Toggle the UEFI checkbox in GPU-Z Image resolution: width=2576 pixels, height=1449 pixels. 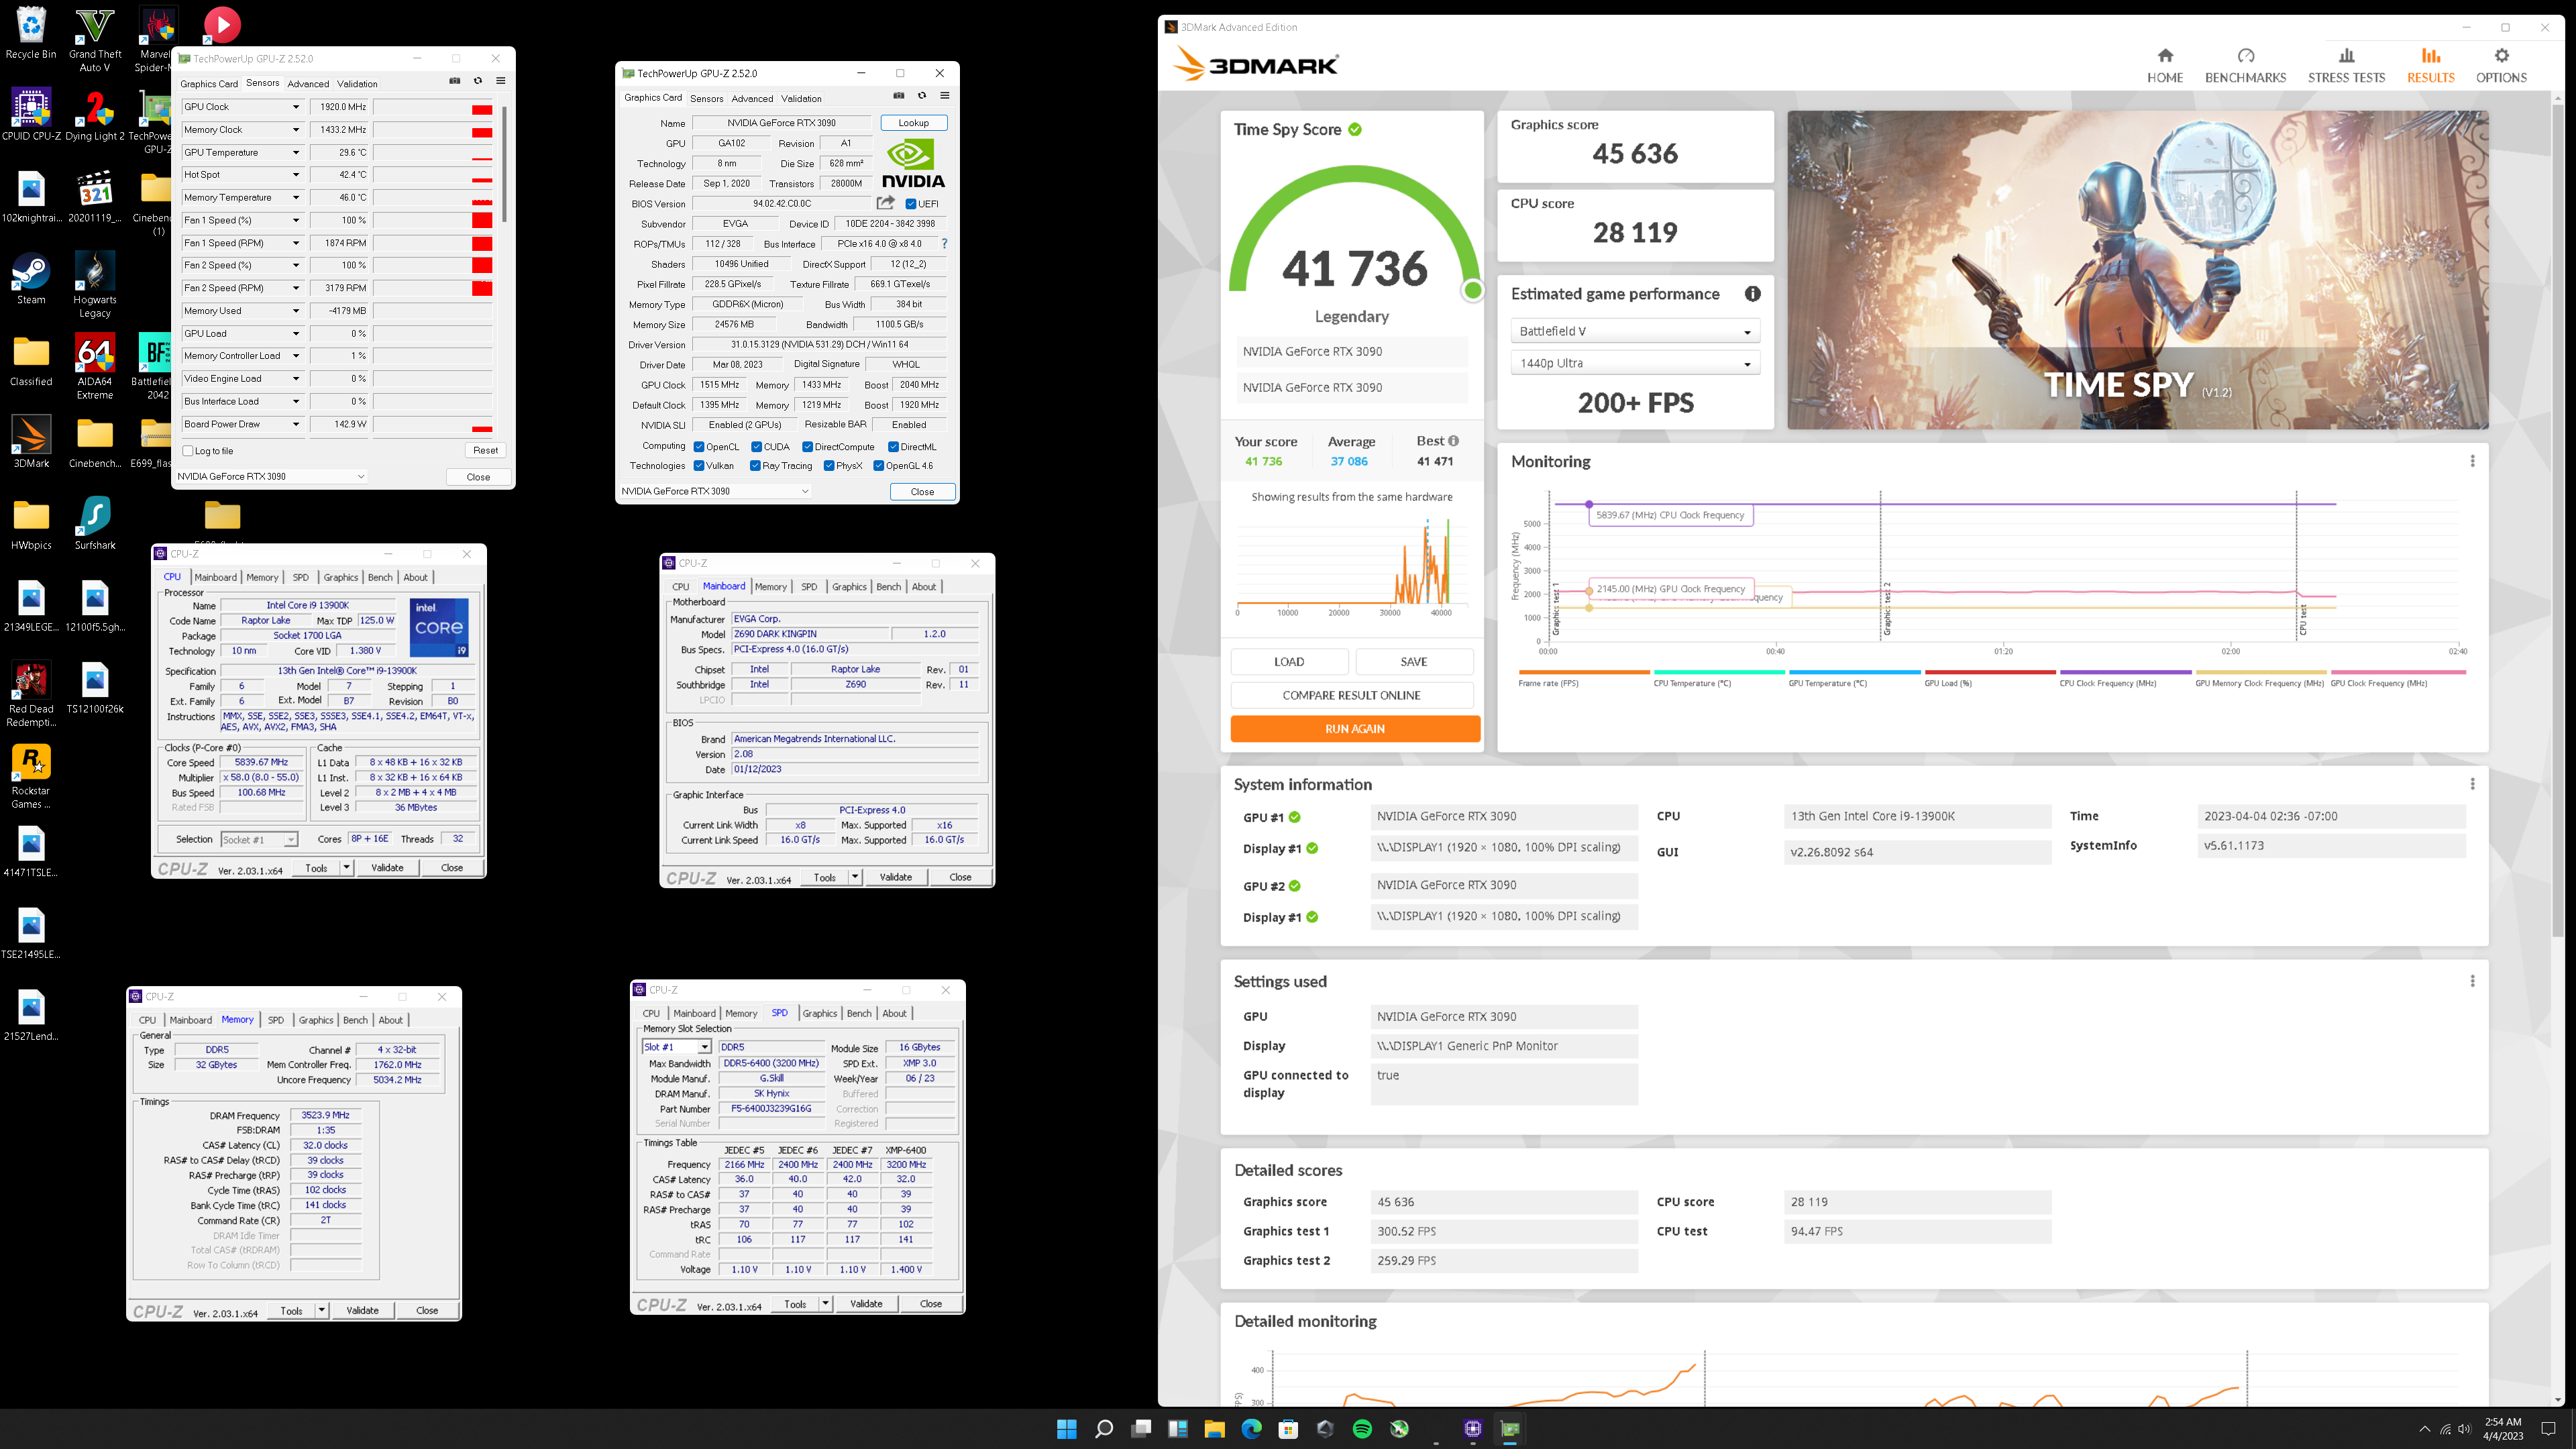click(x=911, y=204)
